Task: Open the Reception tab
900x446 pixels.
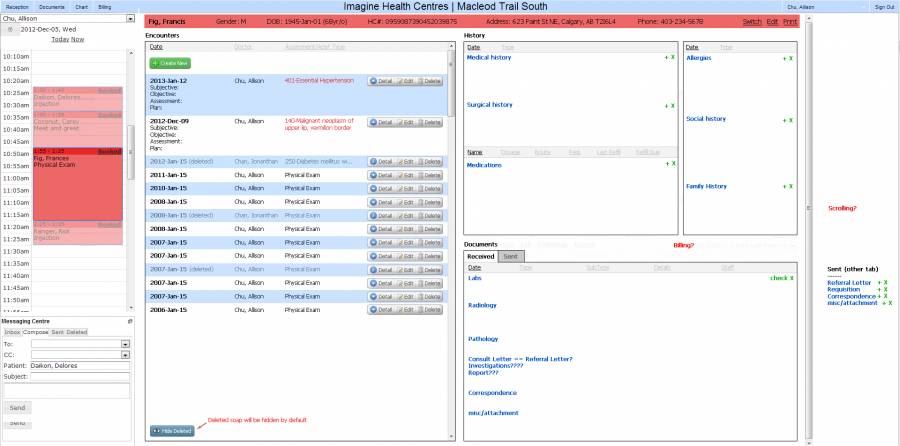Action: (x=17, y=7)
